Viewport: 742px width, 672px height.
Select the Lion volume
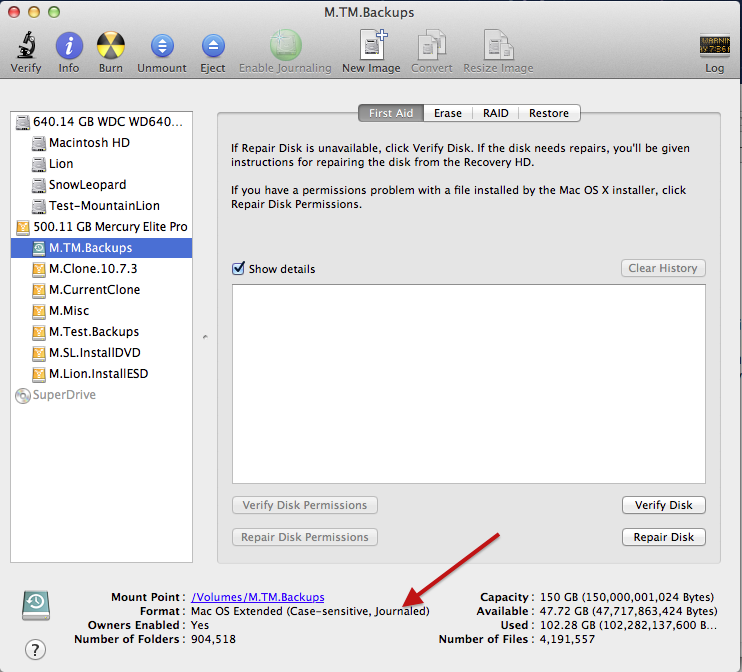101,164
